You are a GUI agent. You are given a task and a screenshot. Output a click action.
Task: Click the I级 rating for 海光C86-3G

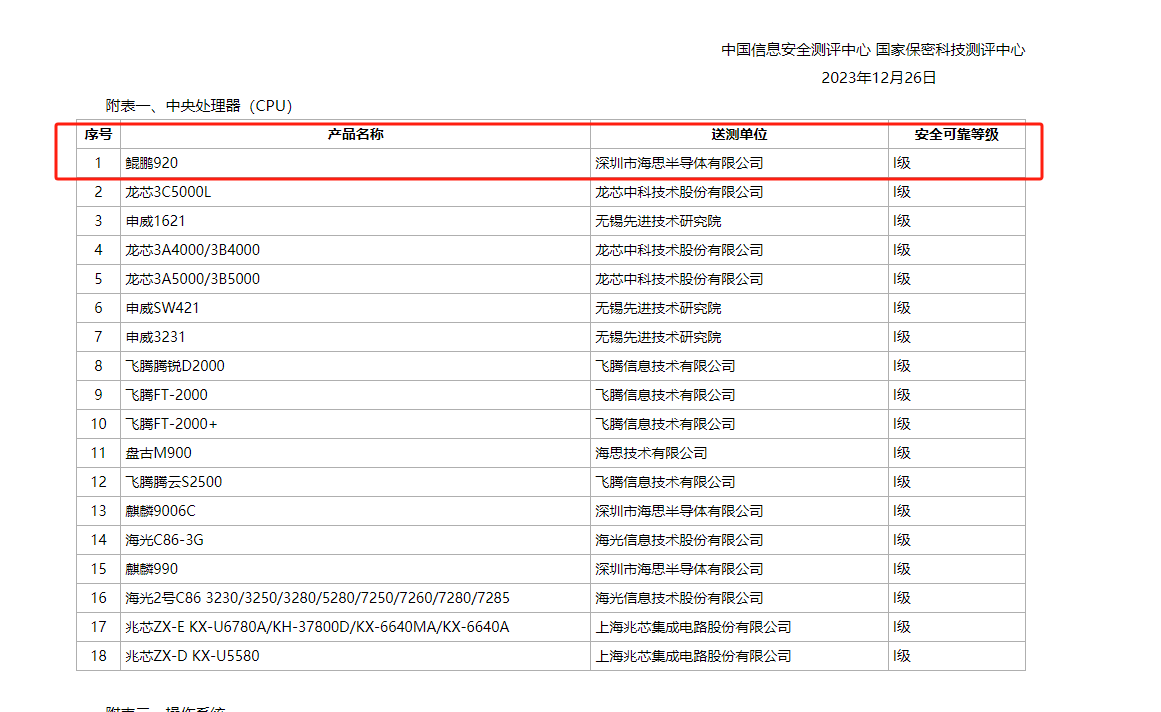902,540
